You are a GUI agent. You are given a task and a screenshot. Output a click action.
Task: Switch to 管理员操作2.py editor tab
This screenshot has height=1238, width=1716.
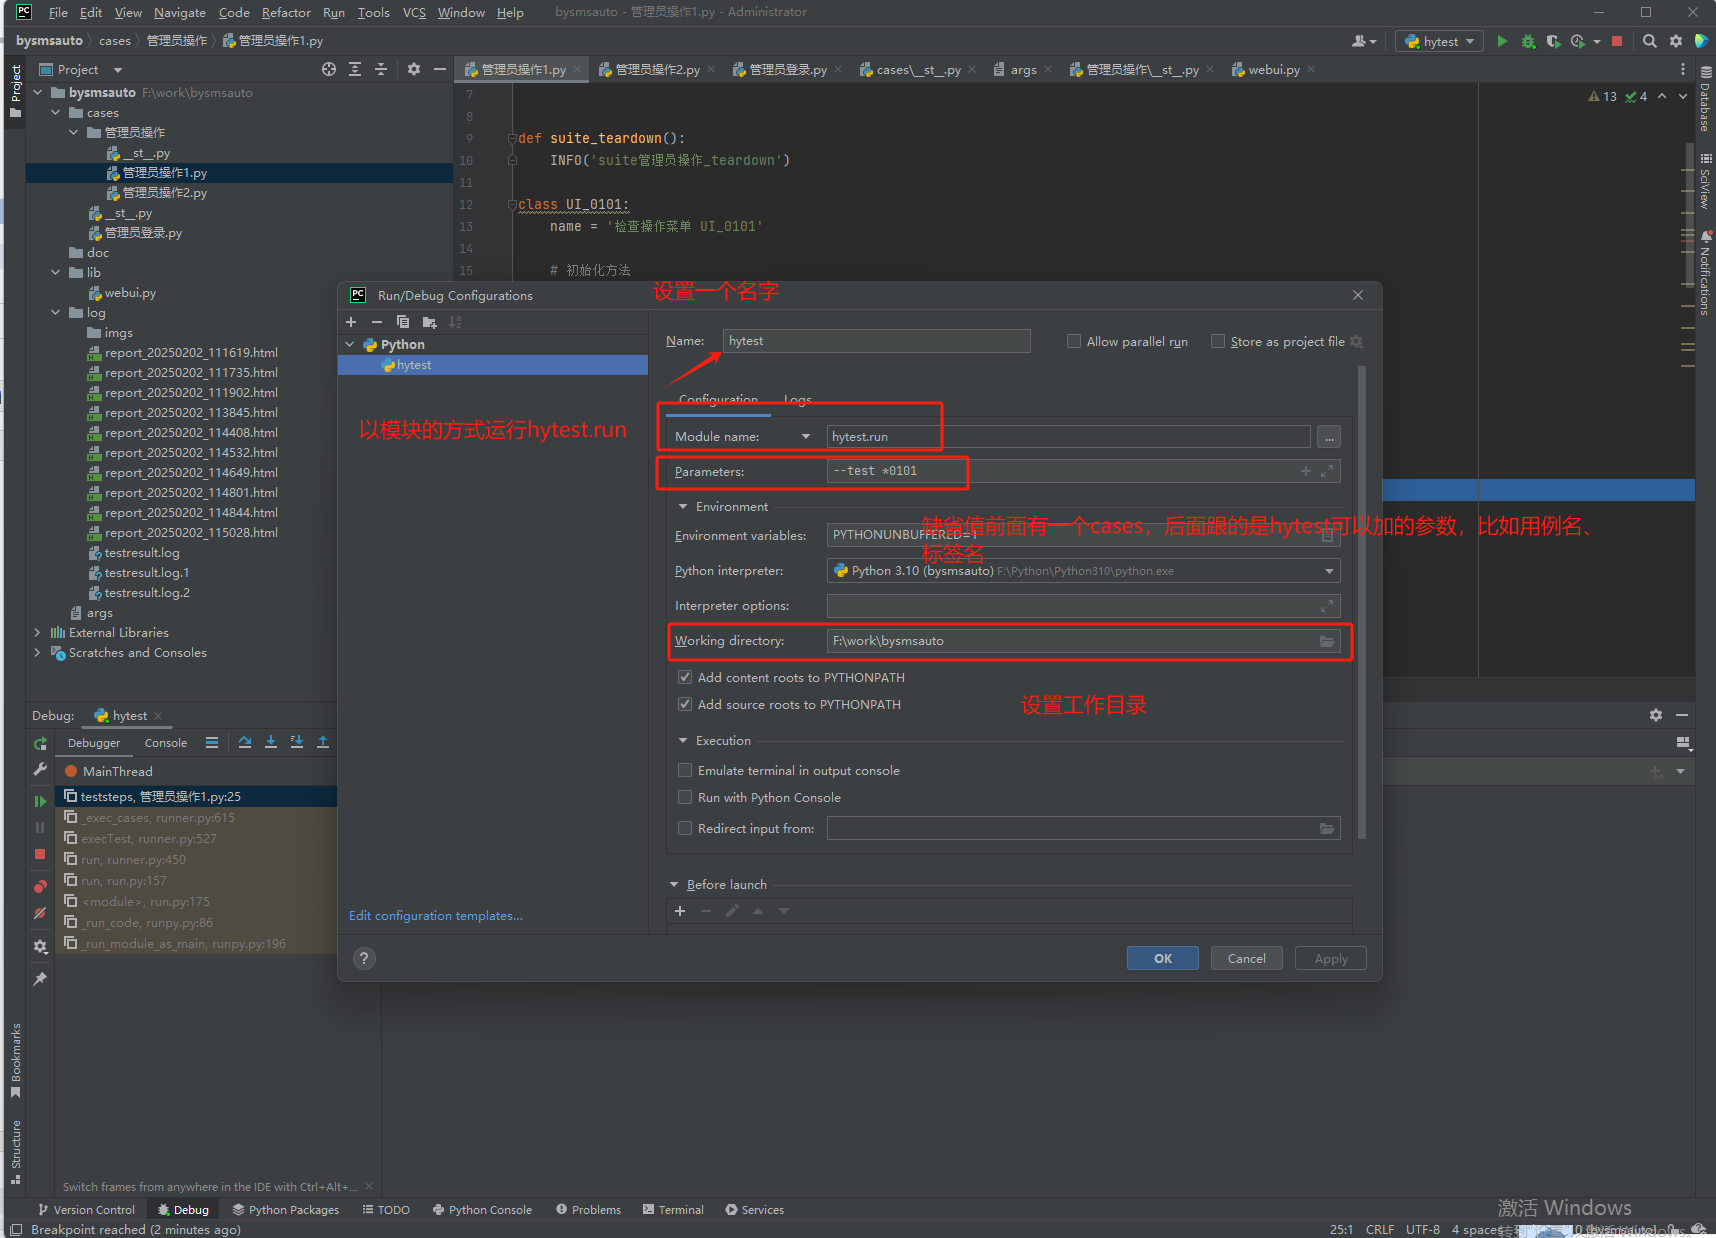pos(657,69)
